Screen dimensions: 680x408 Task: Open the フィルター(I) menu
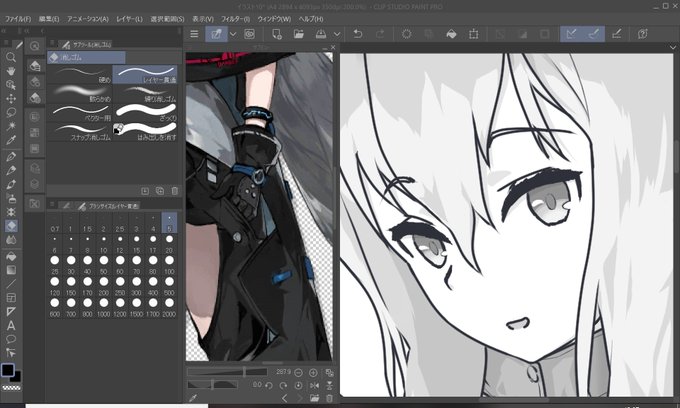coord(235,19)
